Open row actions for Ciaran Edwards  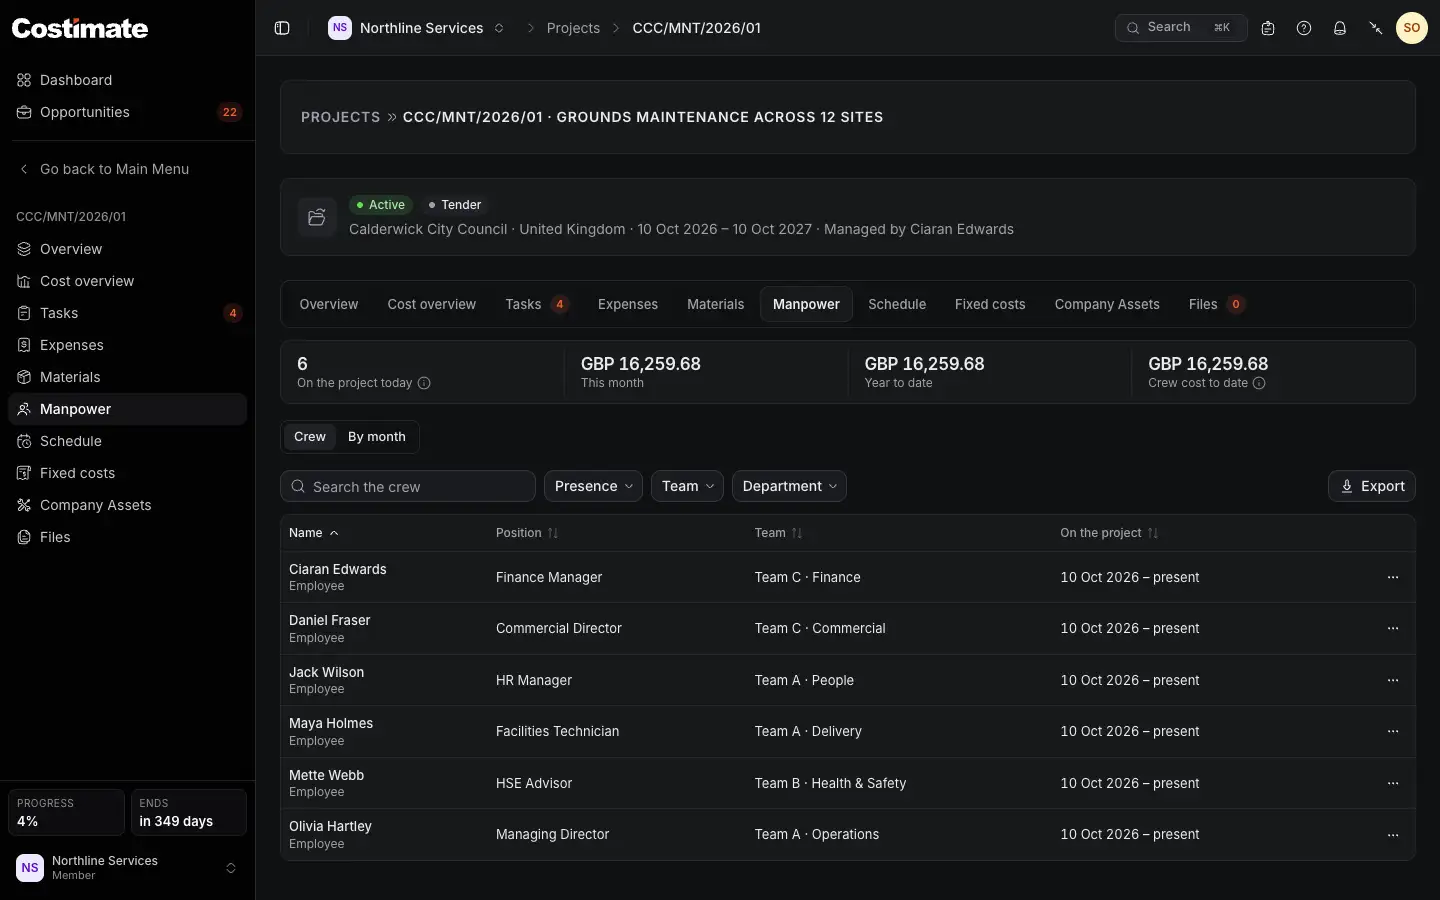1393,577
